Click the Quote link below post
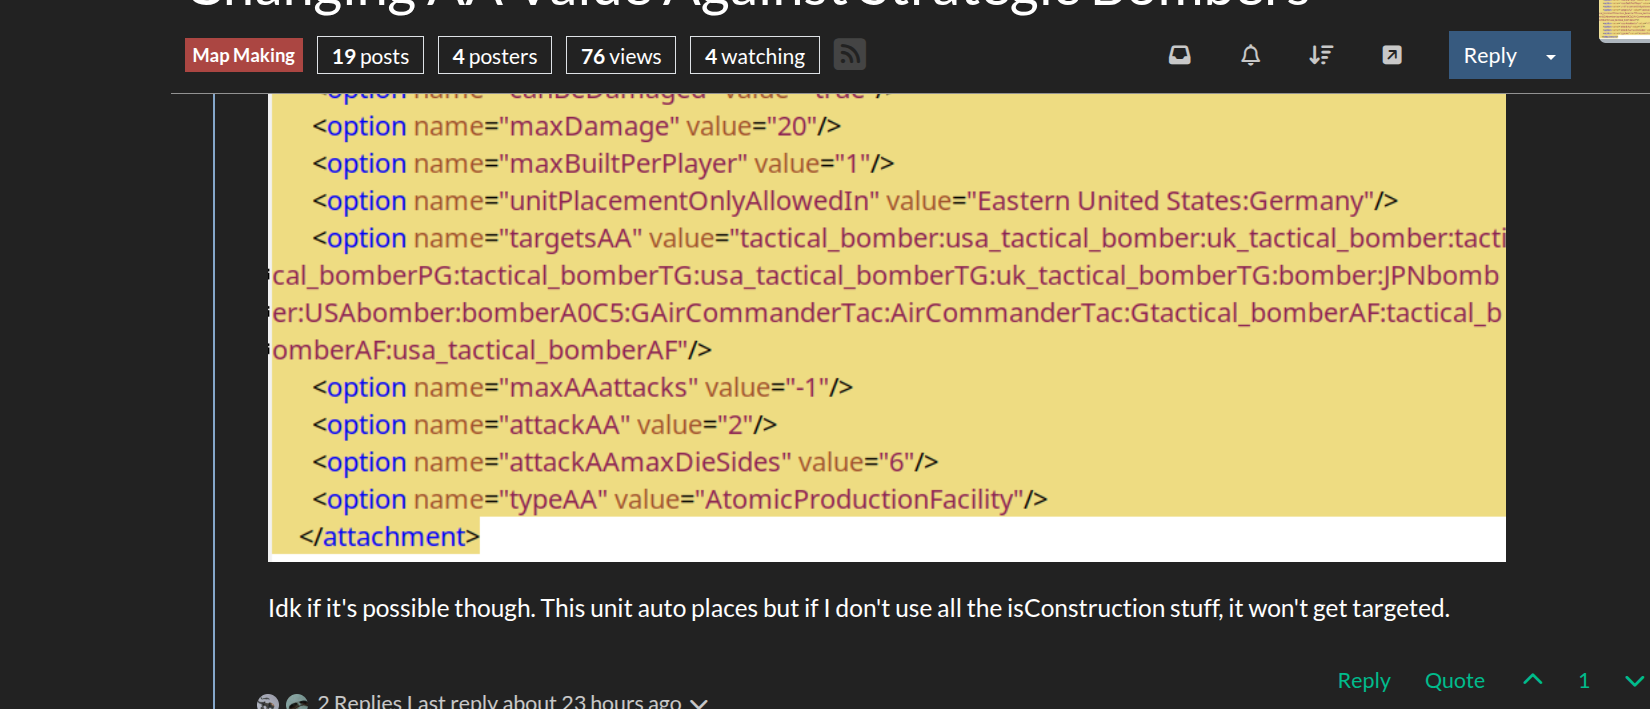This screenshot has height=709, width=1650. [1455, 680]
